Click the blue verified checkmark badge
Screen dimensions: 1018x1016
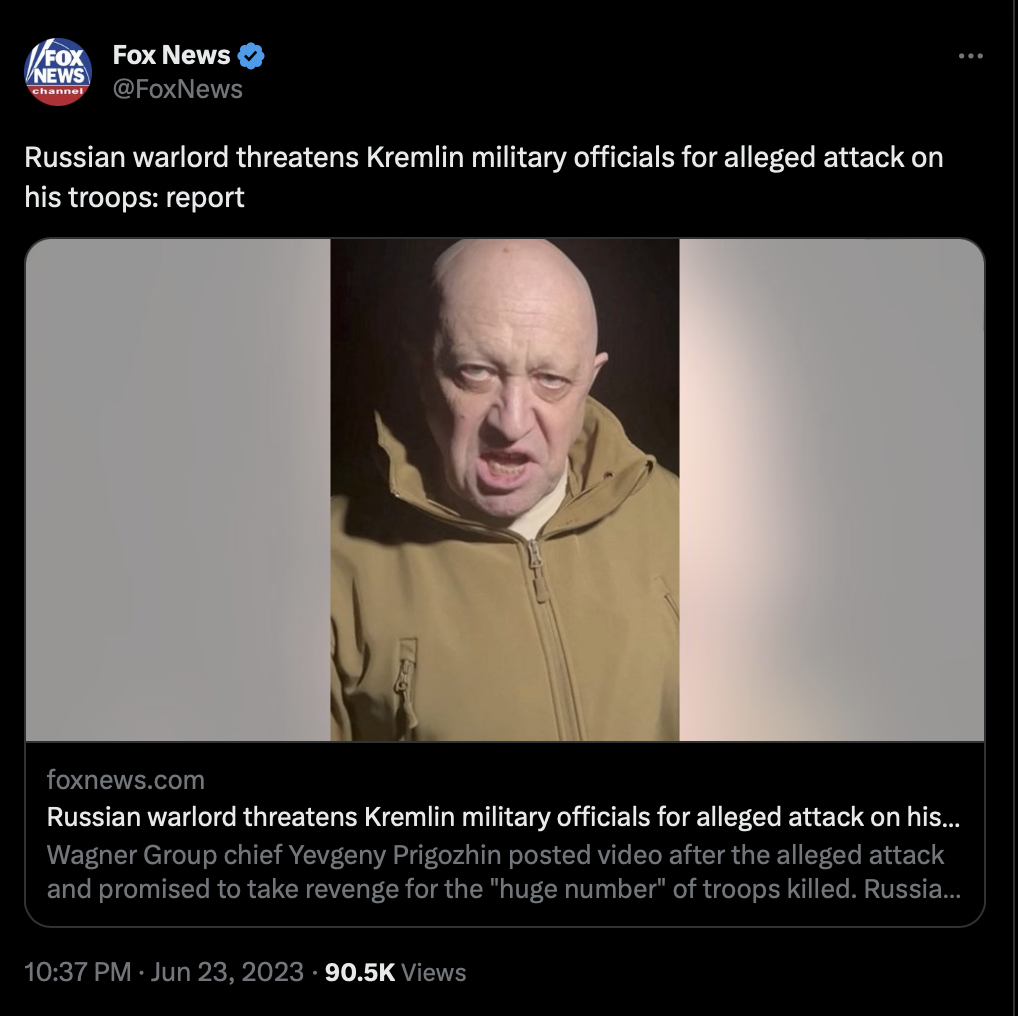coord(251,56)
